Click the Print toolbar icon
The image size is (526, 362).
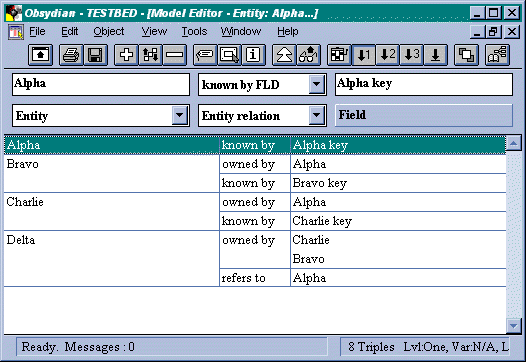coord(71,55)
